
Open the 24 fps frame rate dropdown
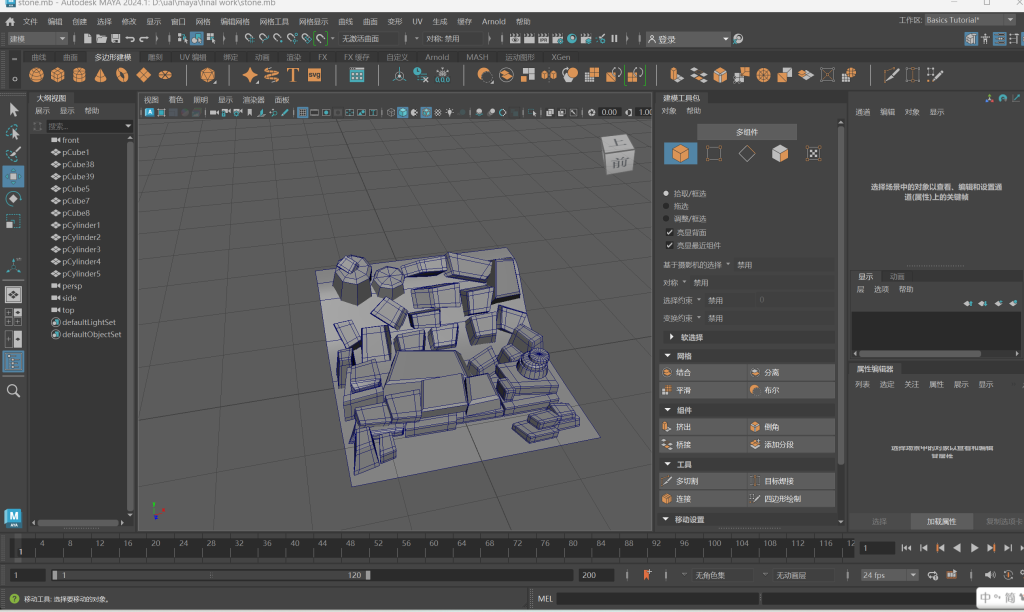point(889,575)
